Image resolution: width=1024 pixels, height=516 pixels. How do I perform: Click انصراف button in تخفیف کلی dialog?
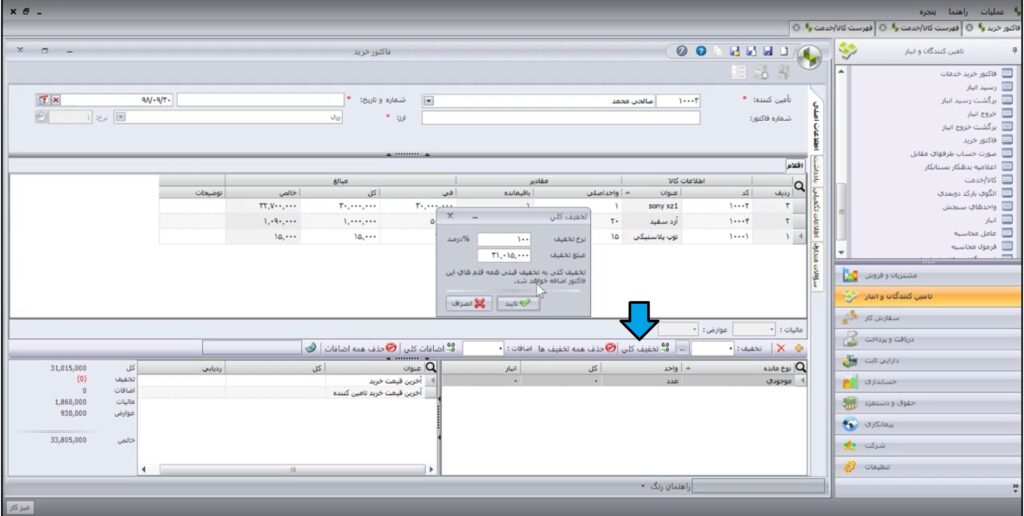(x=468, y=304)
